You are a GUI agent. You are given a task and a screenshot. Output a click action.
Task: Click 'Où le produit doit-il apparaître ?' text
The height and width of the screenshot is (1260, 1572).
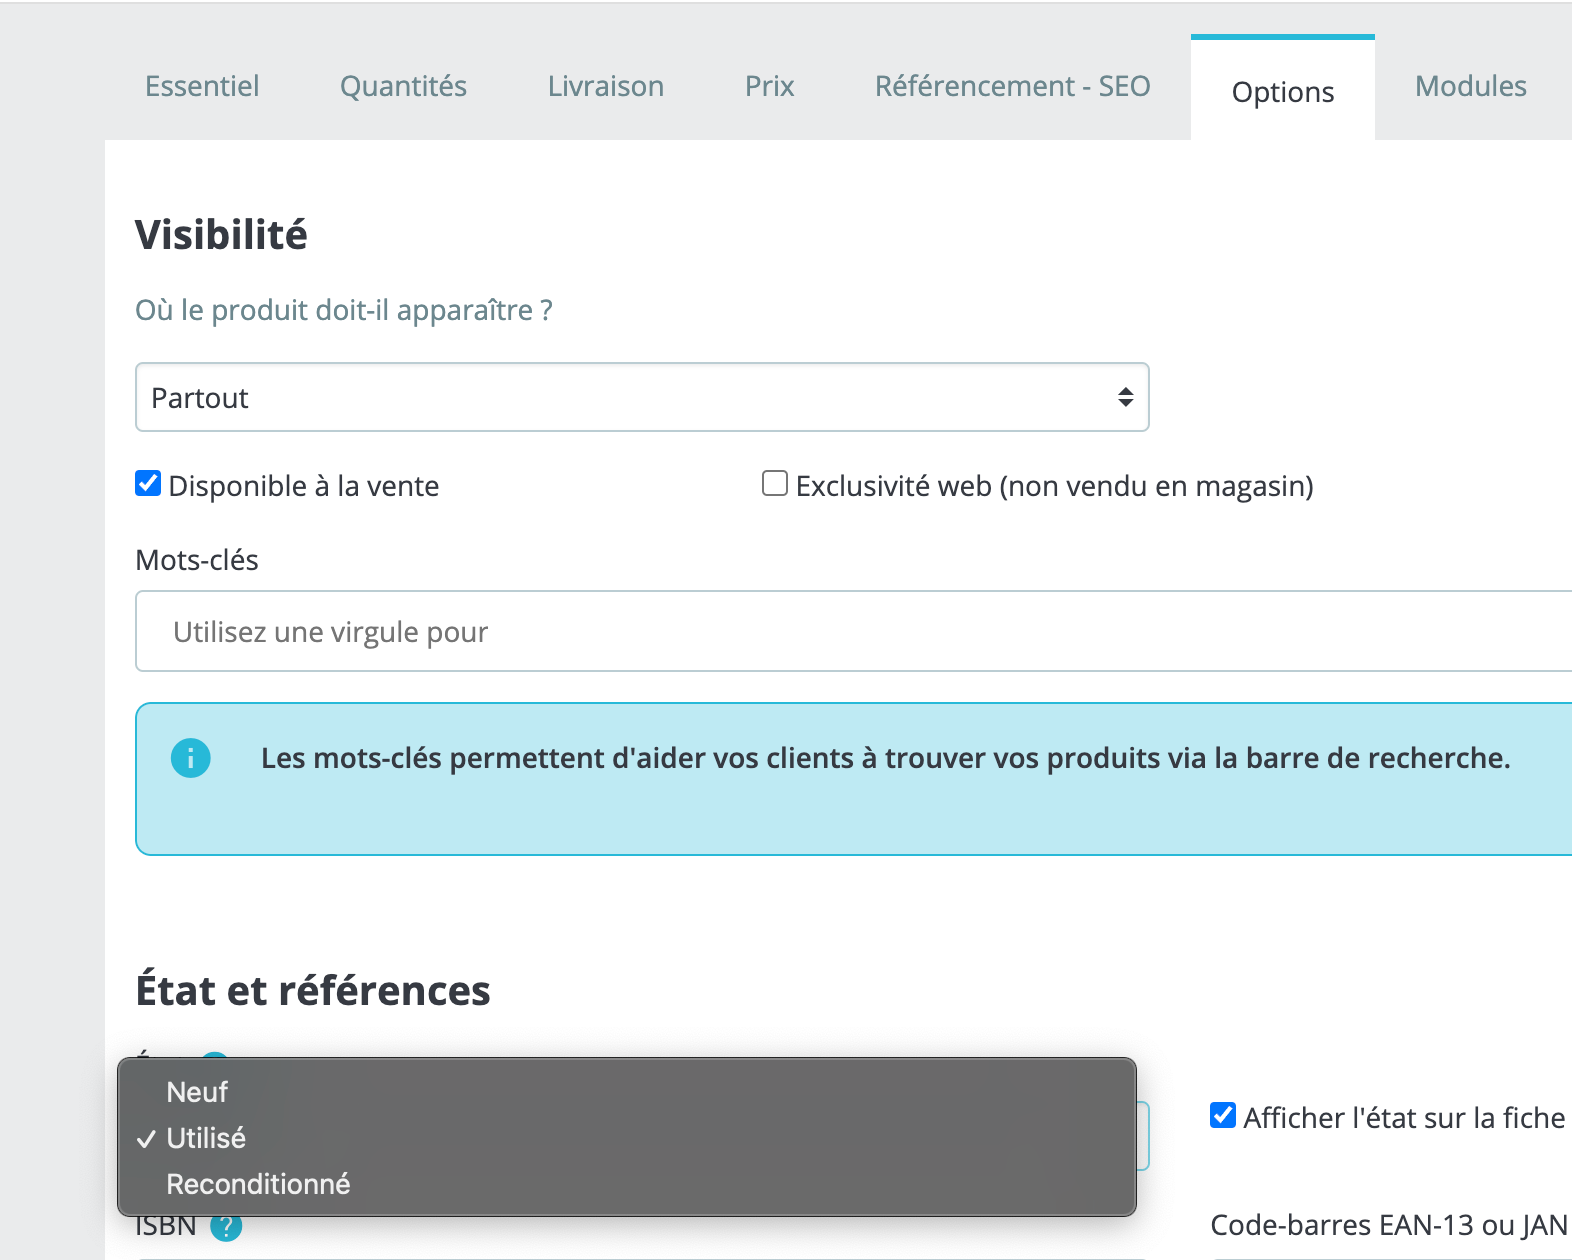click(x=344, y=310)
